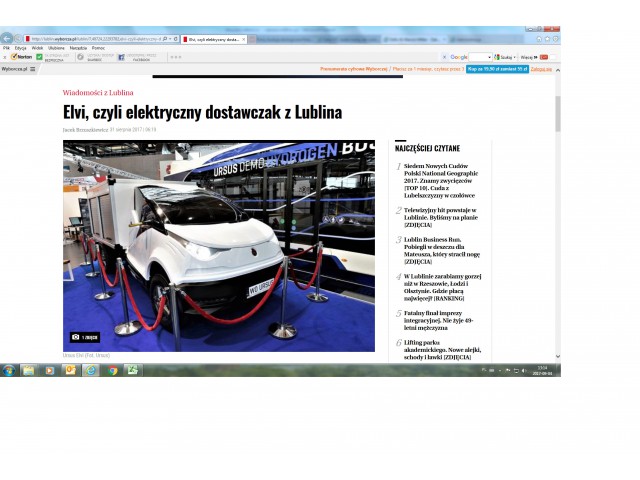Switch to the Elvi article tab
Viewport: 640px width, 480px height.
[212, 39]
